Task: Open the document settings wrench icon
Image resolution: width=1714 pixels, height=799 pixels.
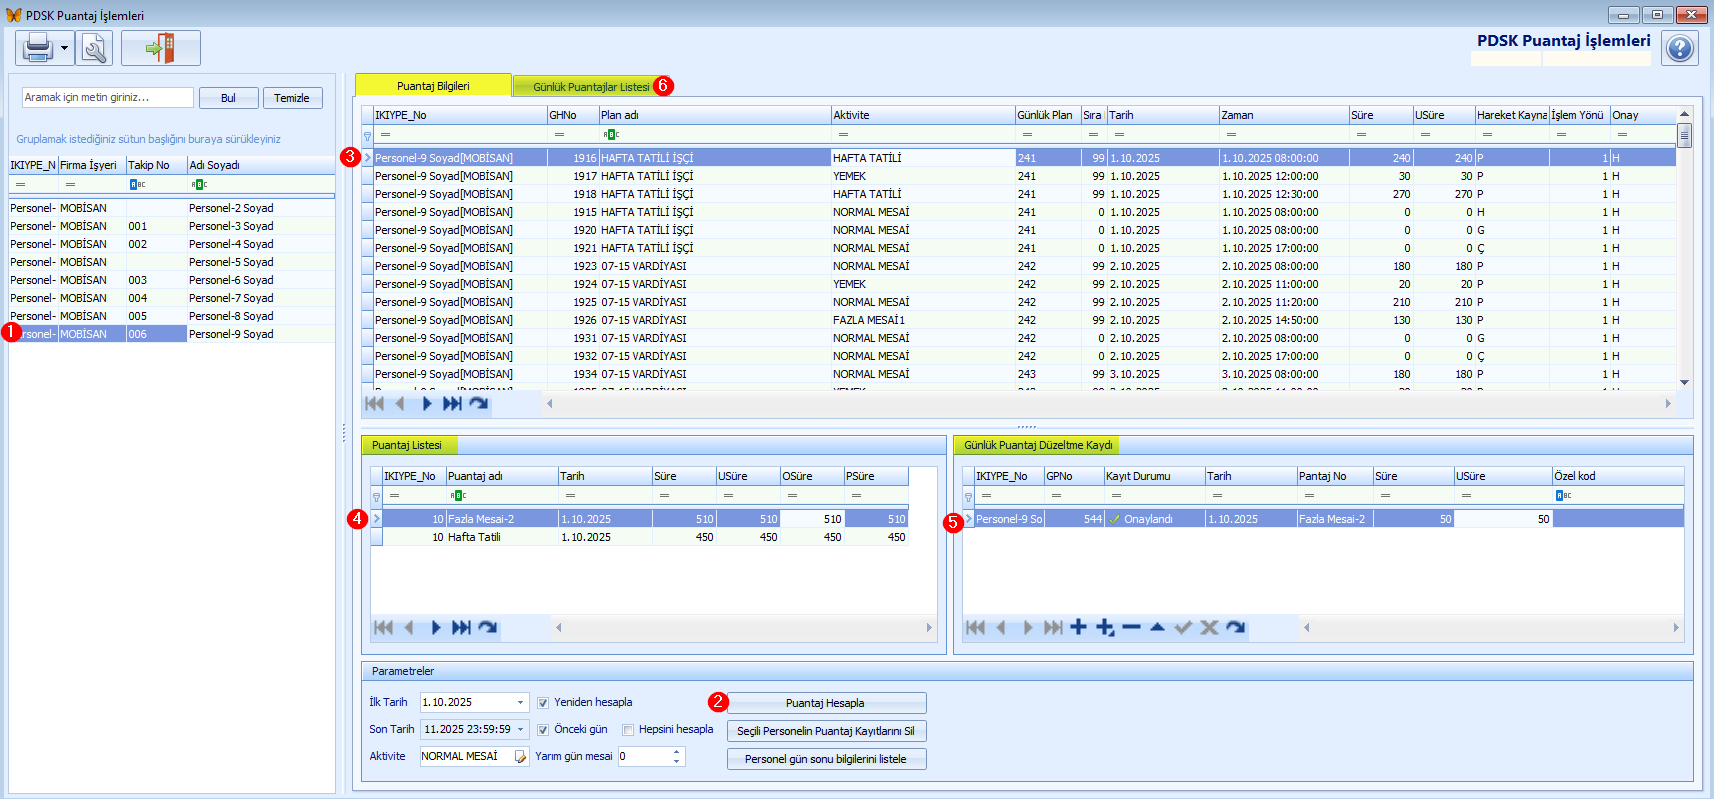Action: (94, 48)
